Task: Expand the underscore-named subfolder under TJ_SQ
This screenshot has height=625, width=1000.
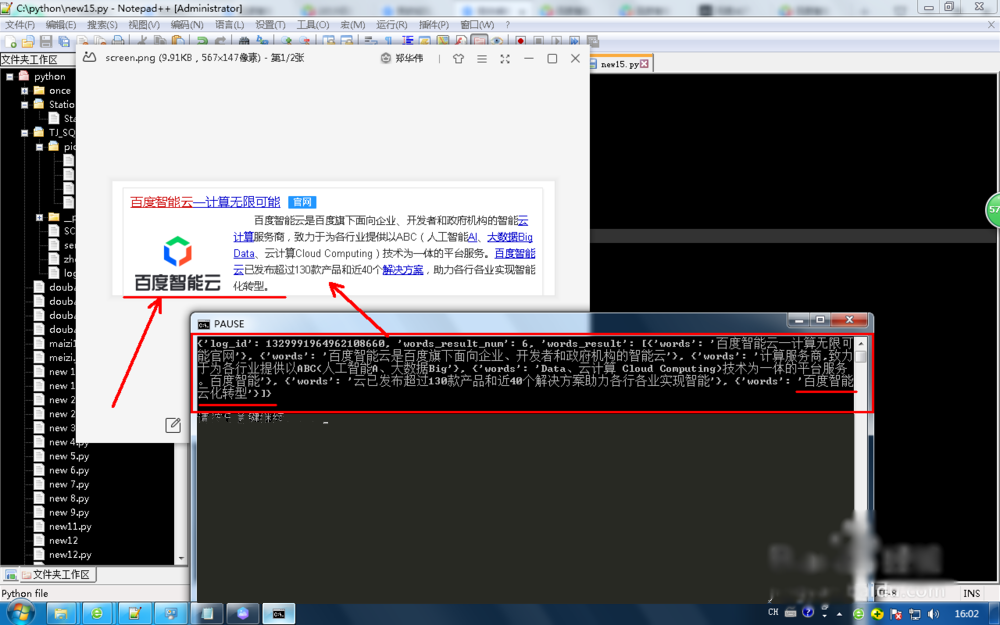Action: pyautogui.click(x=39, y=217)
